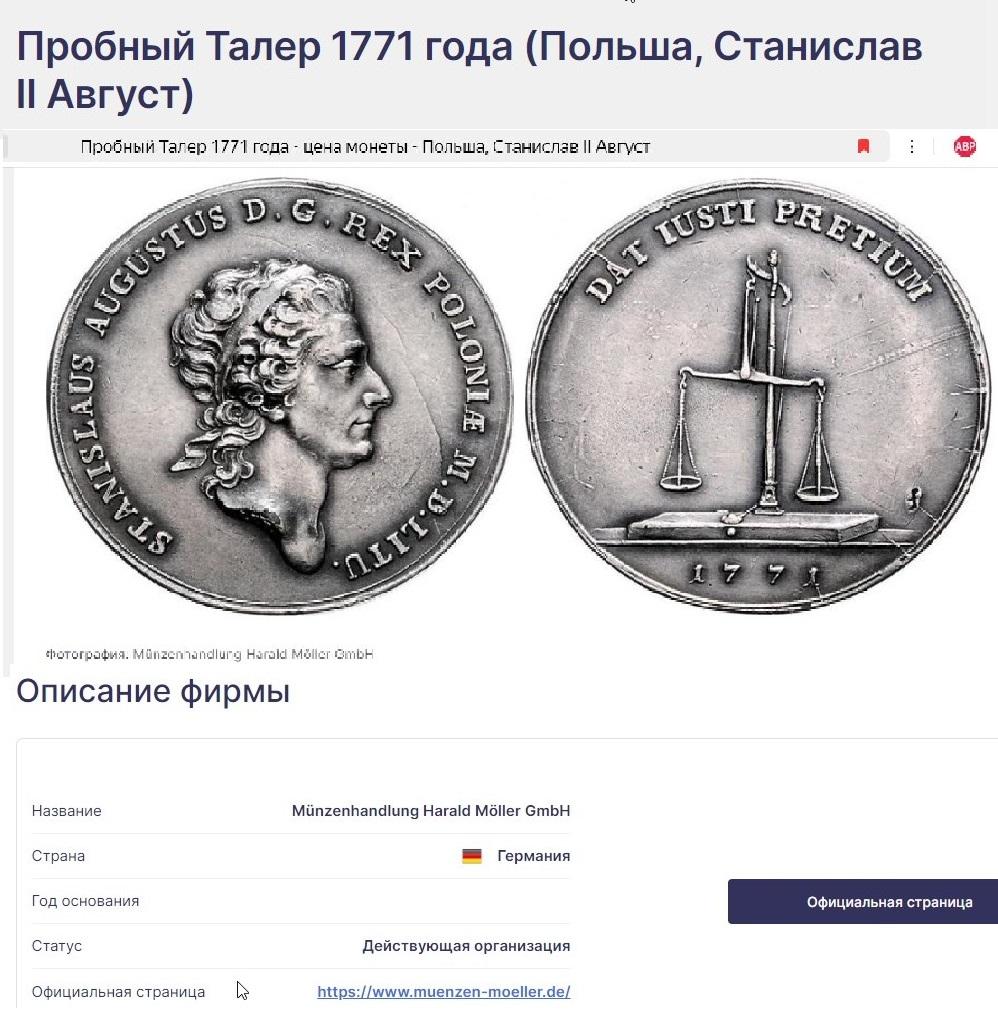Click the Официальная страница button
The image size is (998, 1012).
point(863,902)
